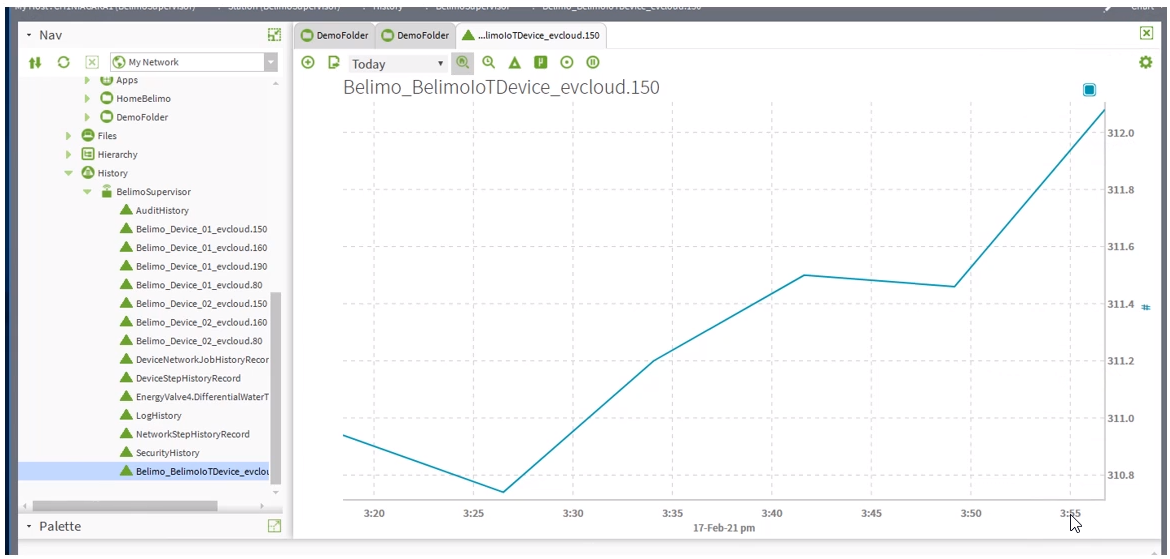
Task: Click the export chart icon
Action: tap(334, 62)
